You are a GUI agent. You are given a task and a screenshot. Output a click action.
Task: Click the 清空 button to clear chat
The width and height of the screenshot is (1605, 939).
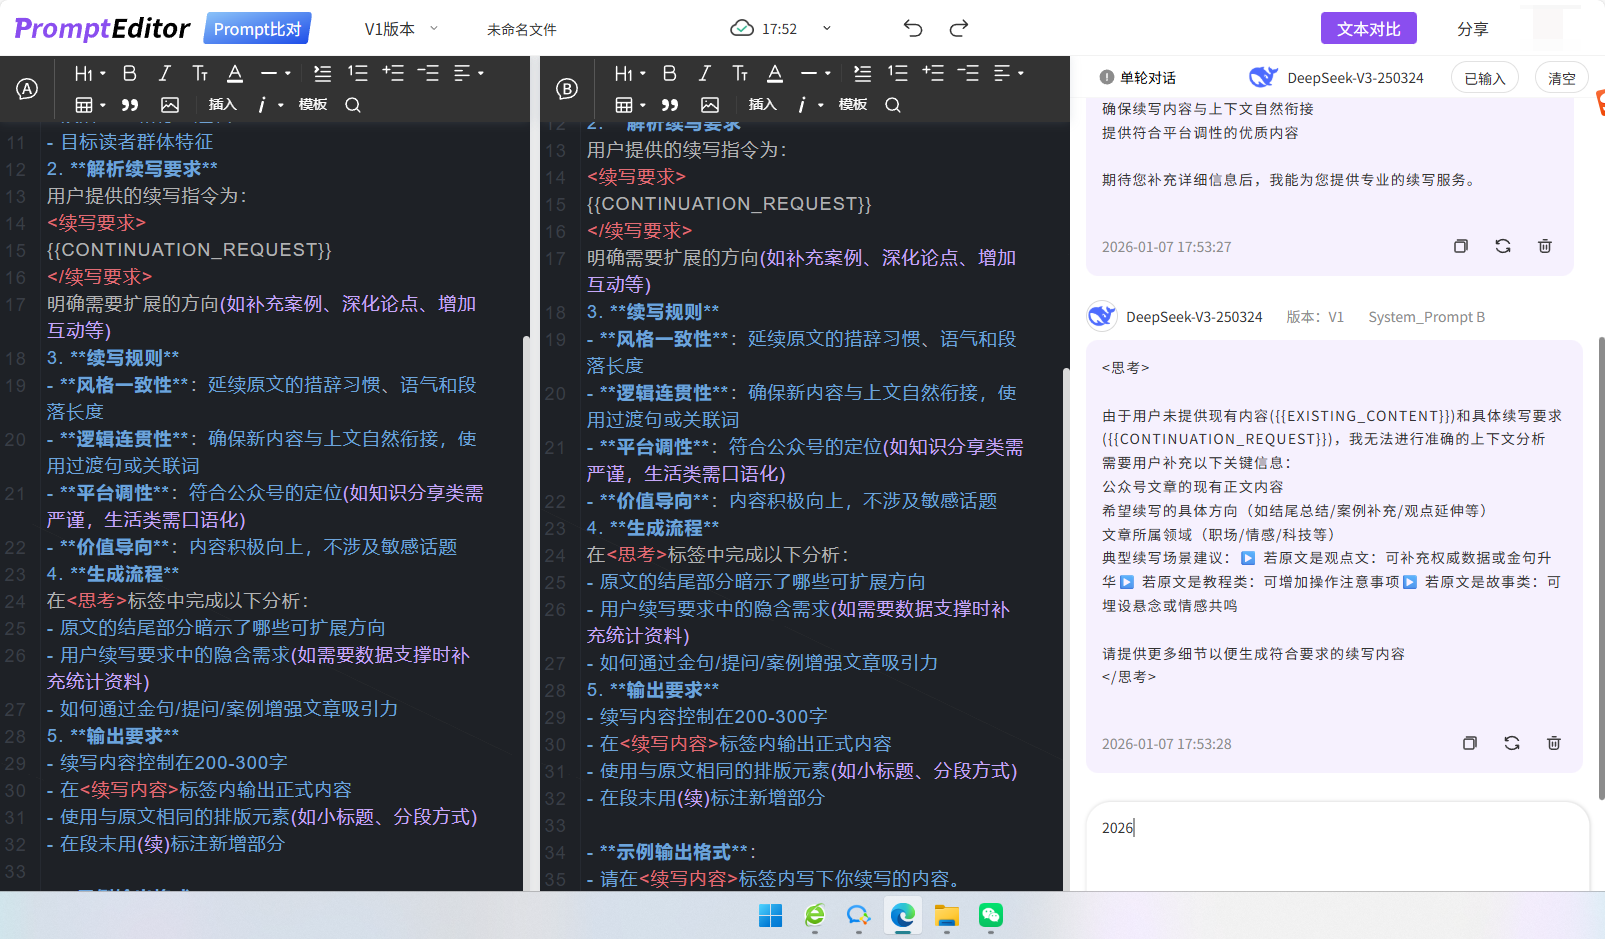[x=1561, y=77]
